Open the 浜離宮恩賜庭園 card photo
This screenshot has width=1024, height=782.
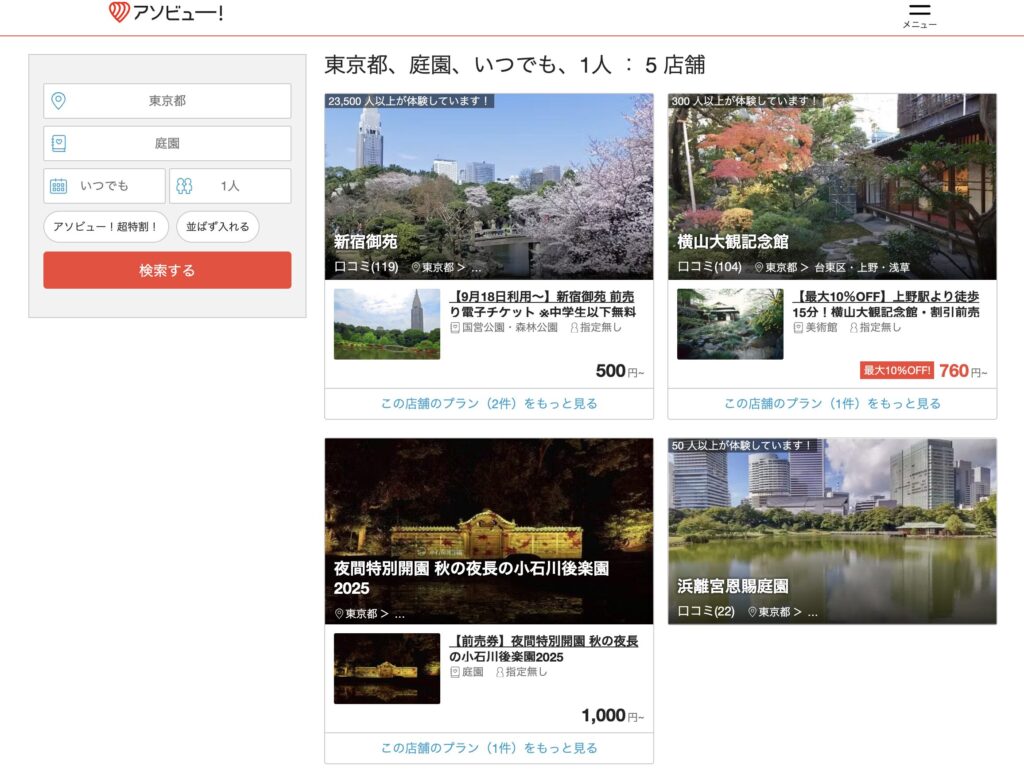pyautogui.click(x=832, y=520)
